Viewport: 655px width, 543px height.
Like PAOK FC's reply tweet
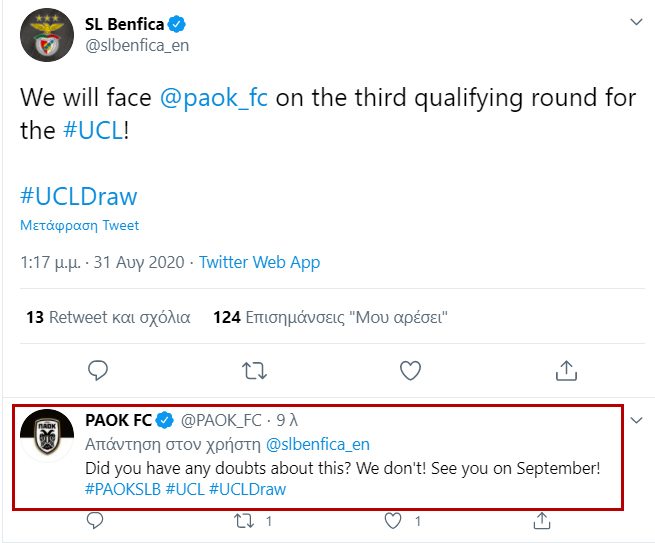pos(393,520)
